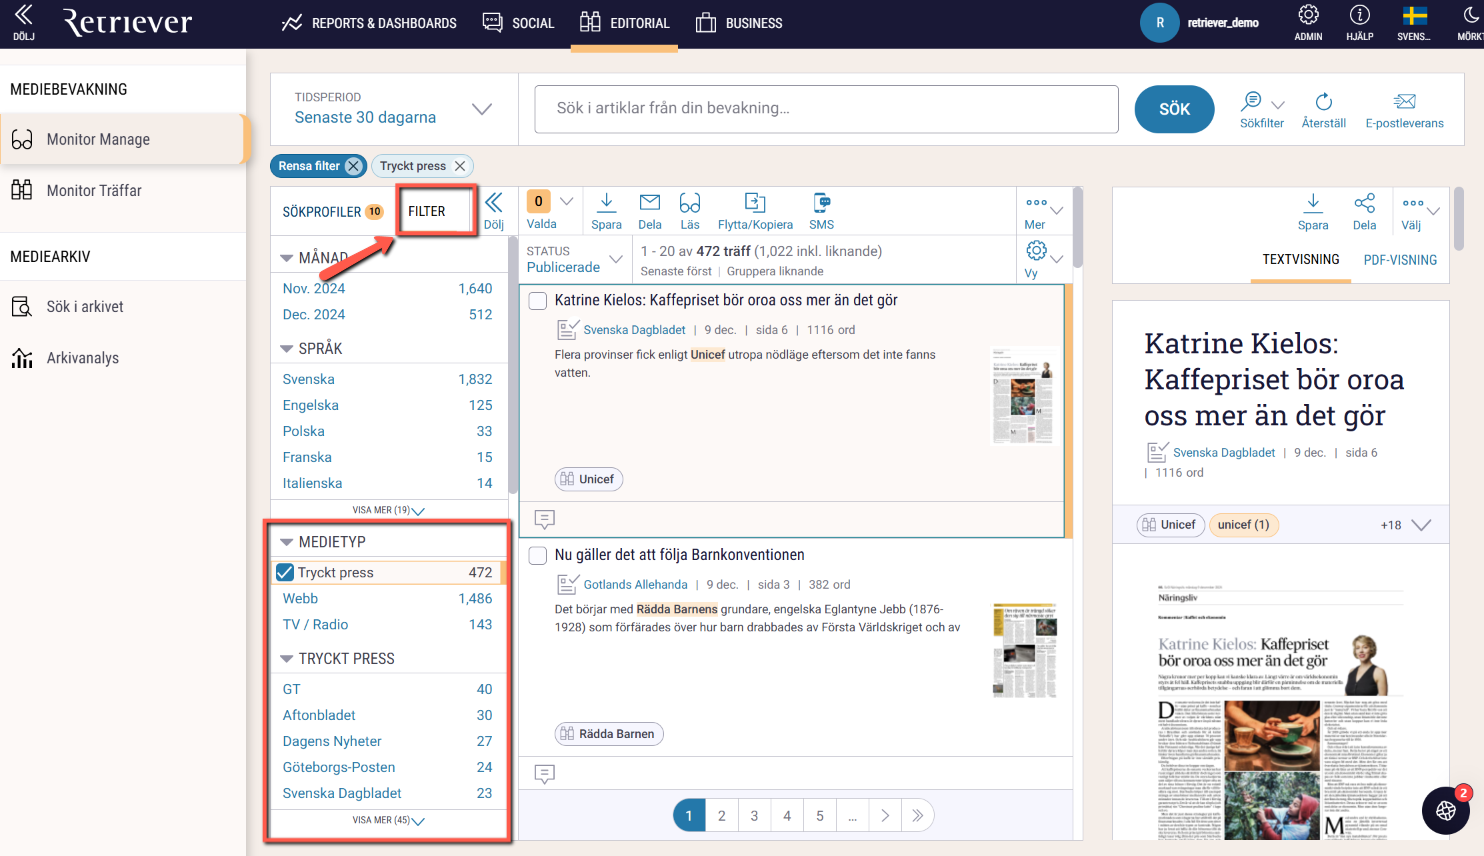The image size is (1484, 856).
Task: Save selected articles with Spara icon
Action: (x=606, y=211)
